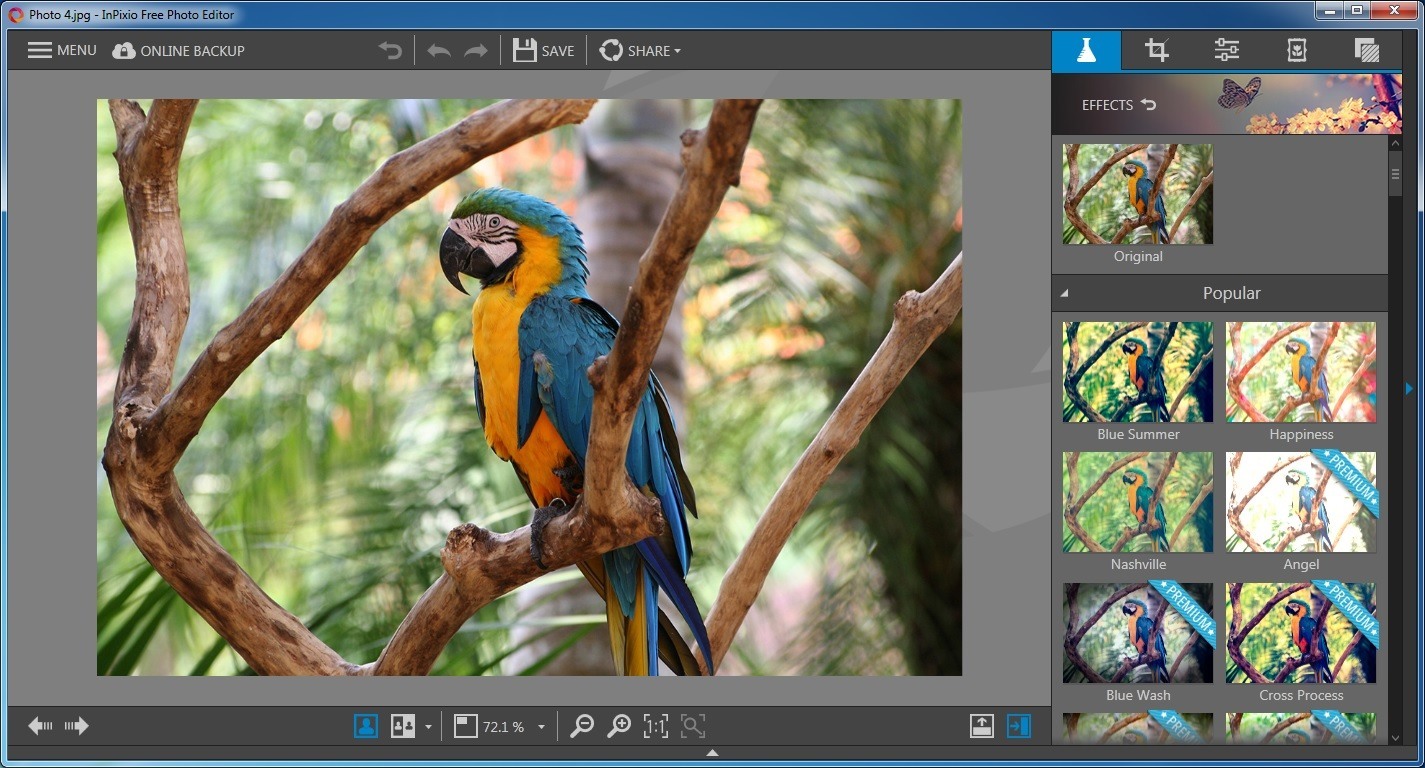Apply the premium Blue Wash effect
Image resolution: width=1425 pixels, height=768 pixels.
pos(1138,633)
